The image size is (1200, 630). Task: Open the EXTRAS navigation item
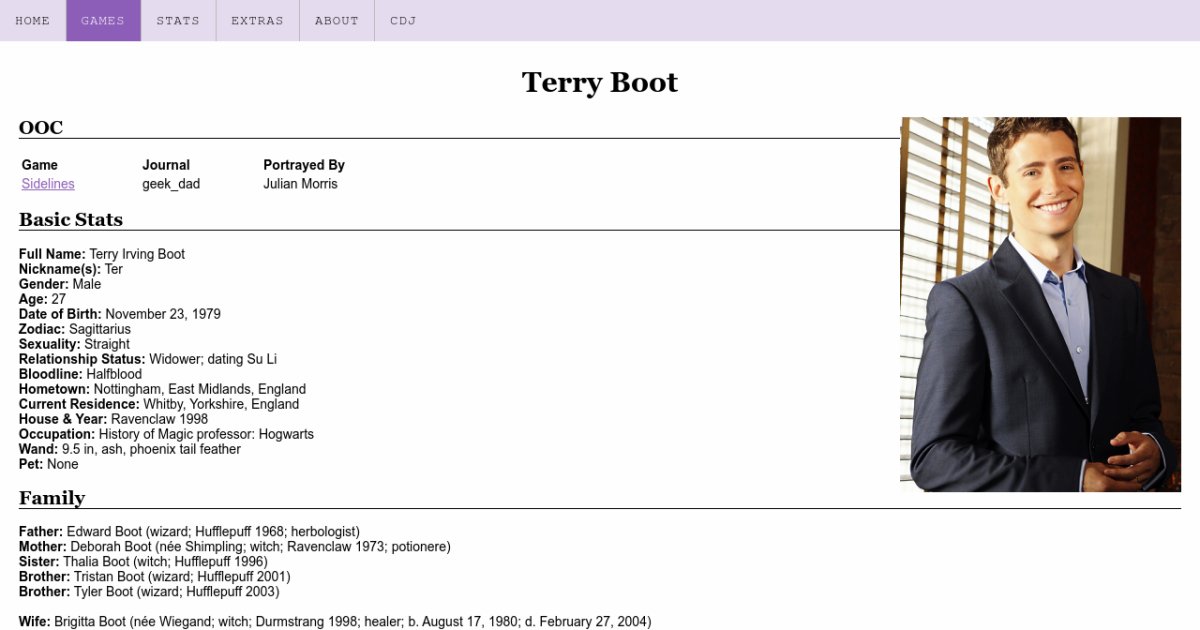[257, 21]
